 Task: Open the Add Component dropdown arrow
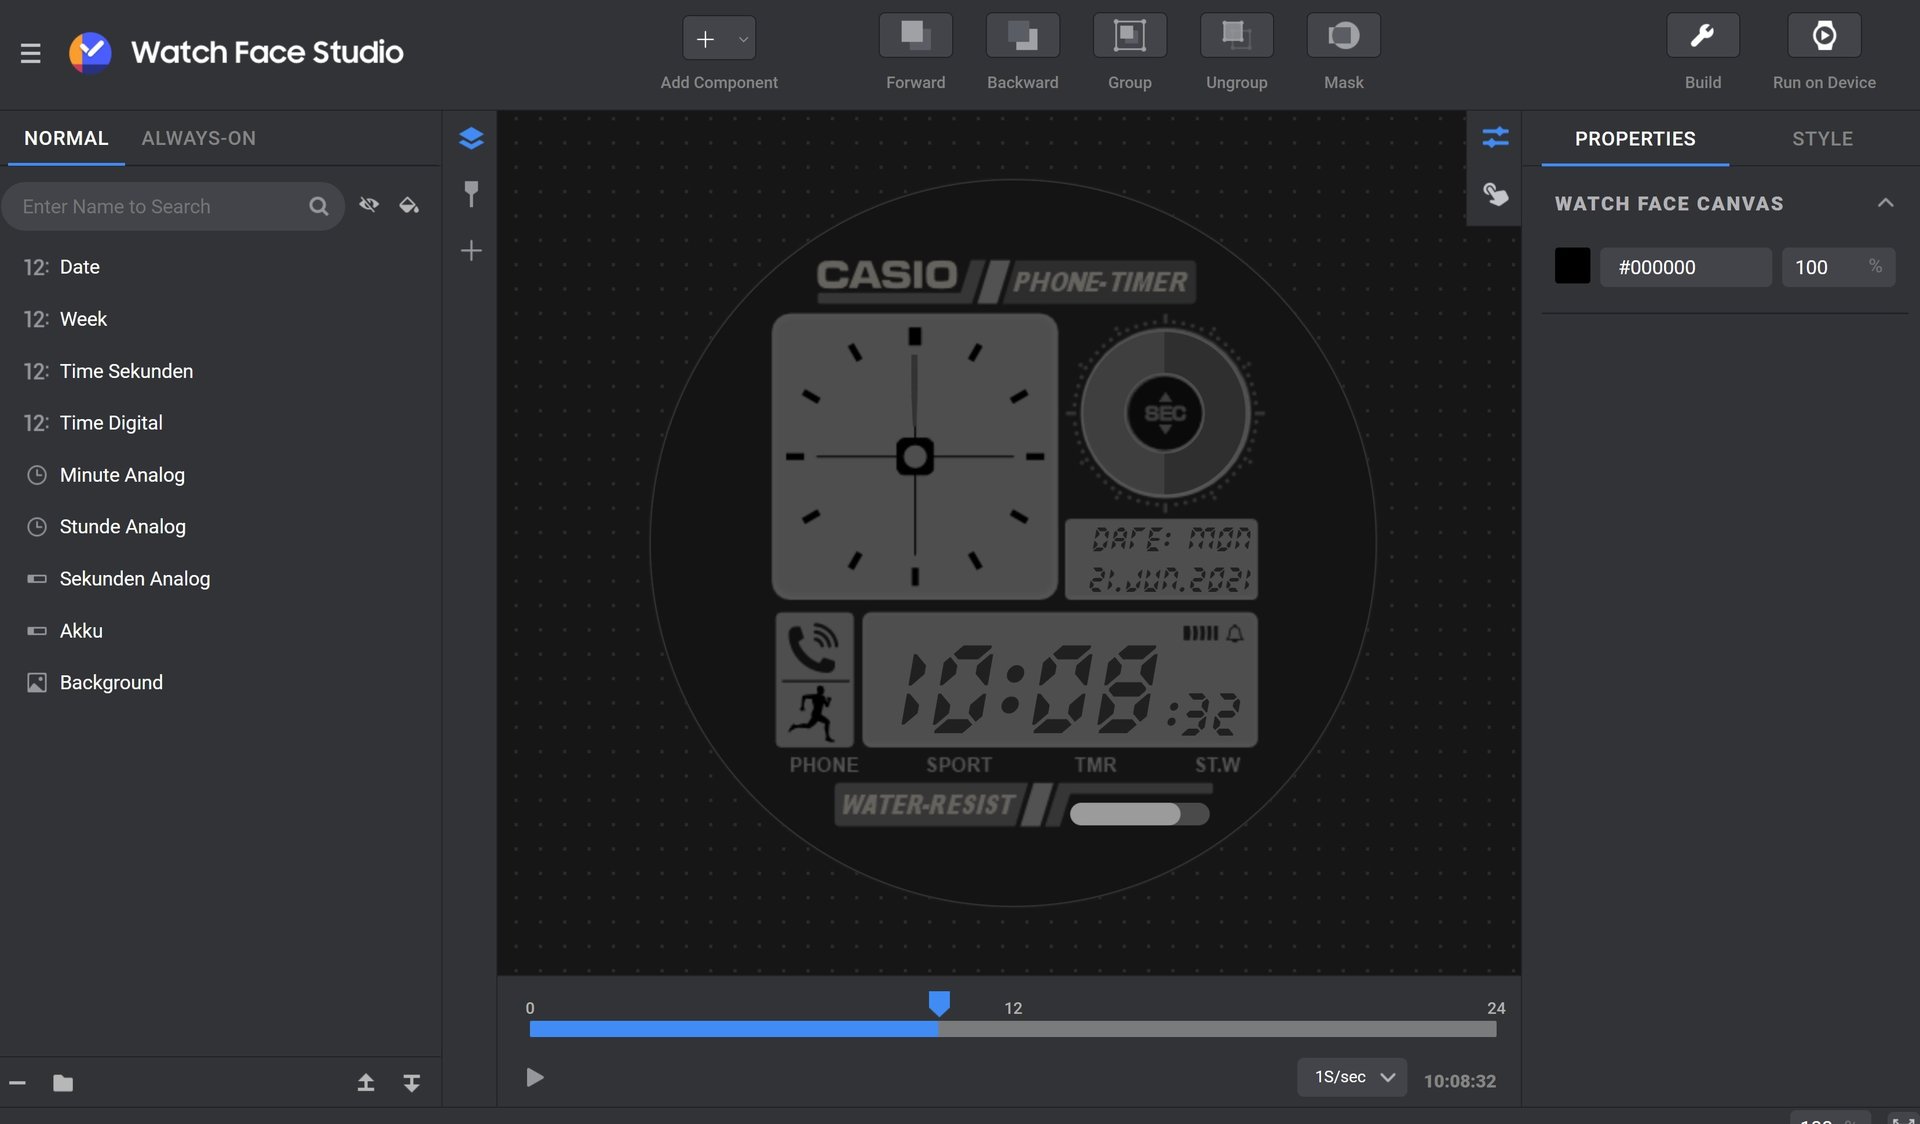coord(743,40)
